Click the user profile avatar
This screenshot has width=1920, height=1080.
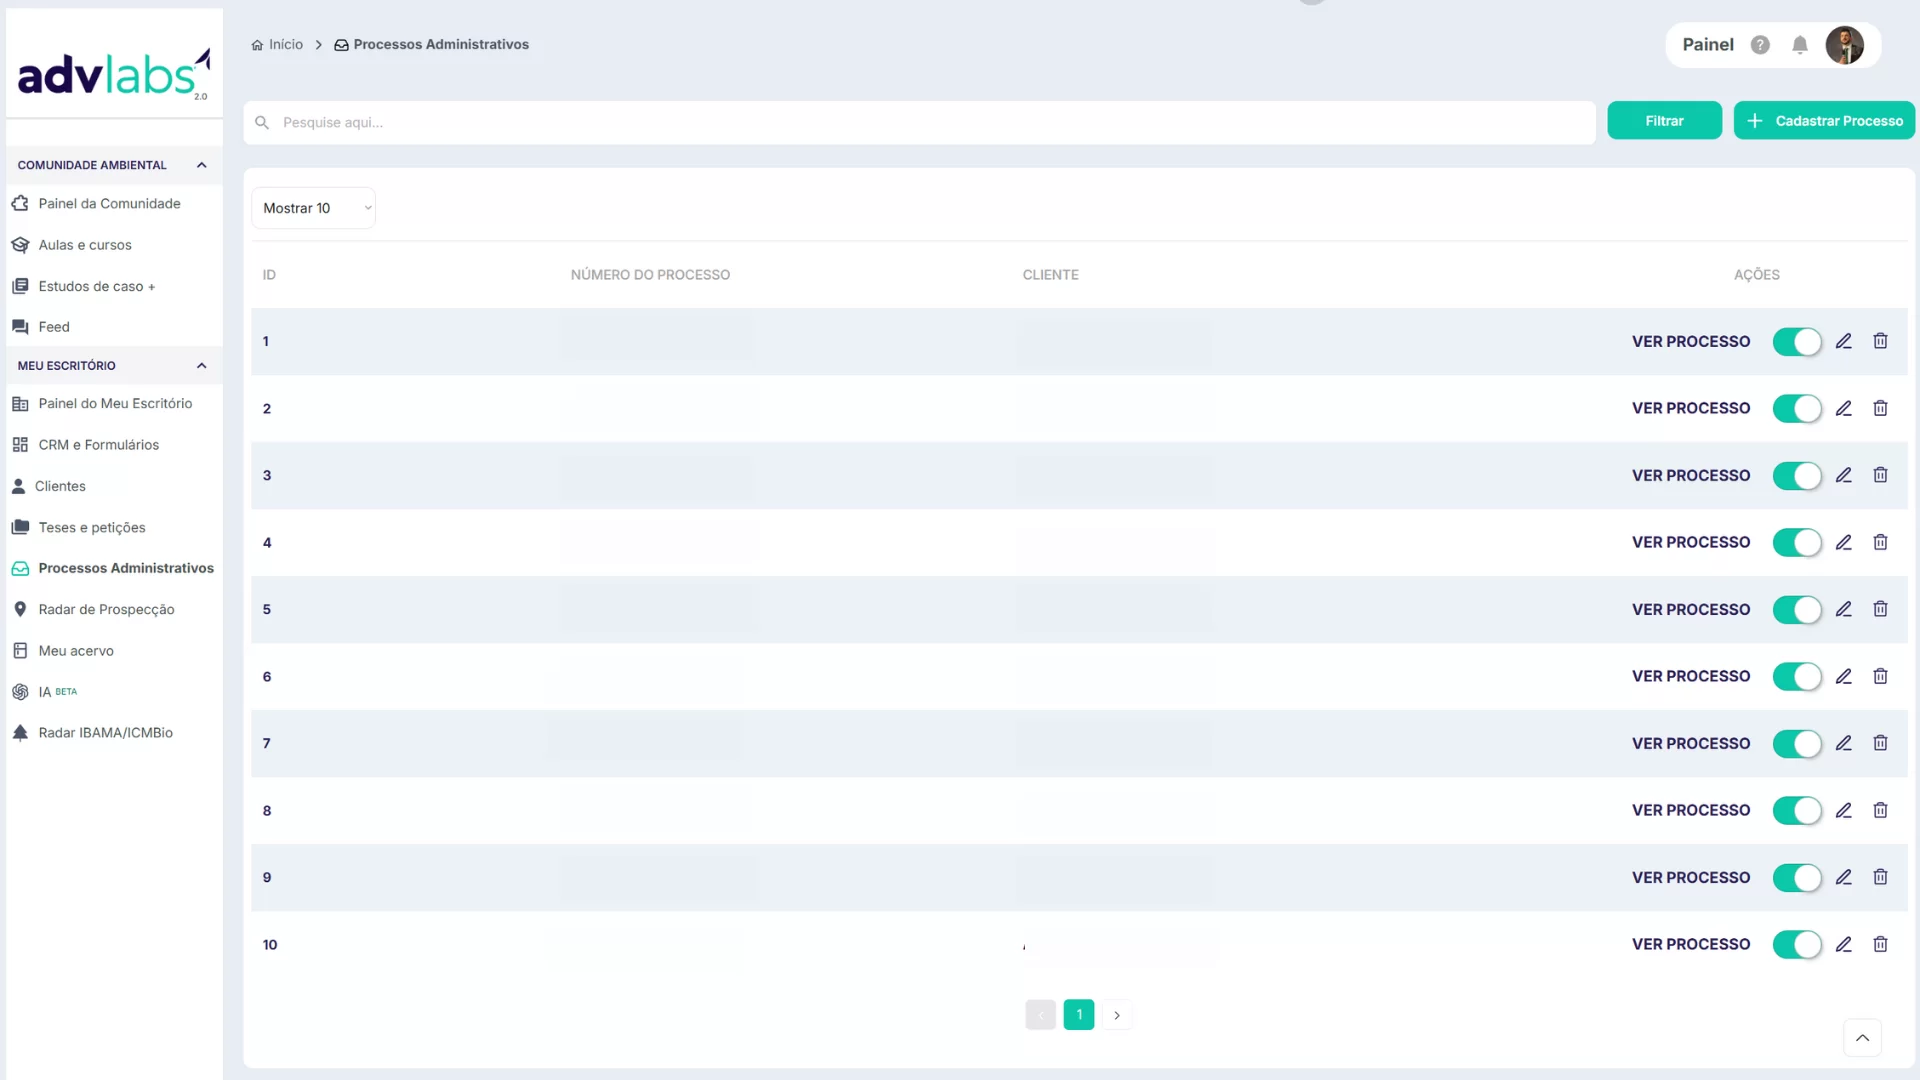[1844, 45]
